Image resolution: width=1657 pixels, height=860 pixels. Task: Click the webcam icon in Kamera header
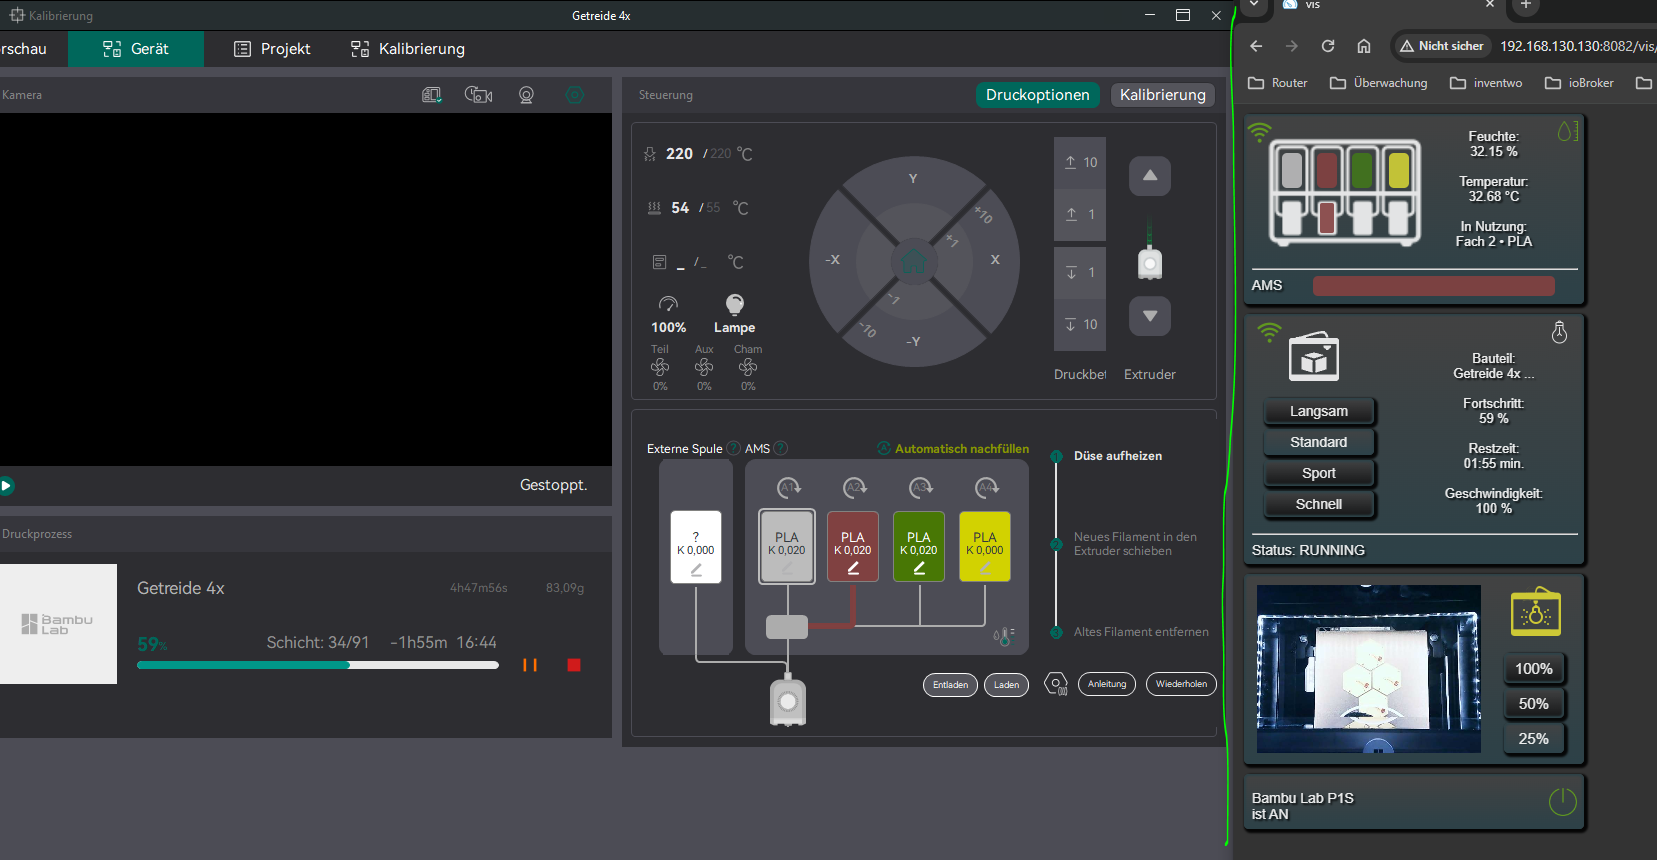(526, 95)
